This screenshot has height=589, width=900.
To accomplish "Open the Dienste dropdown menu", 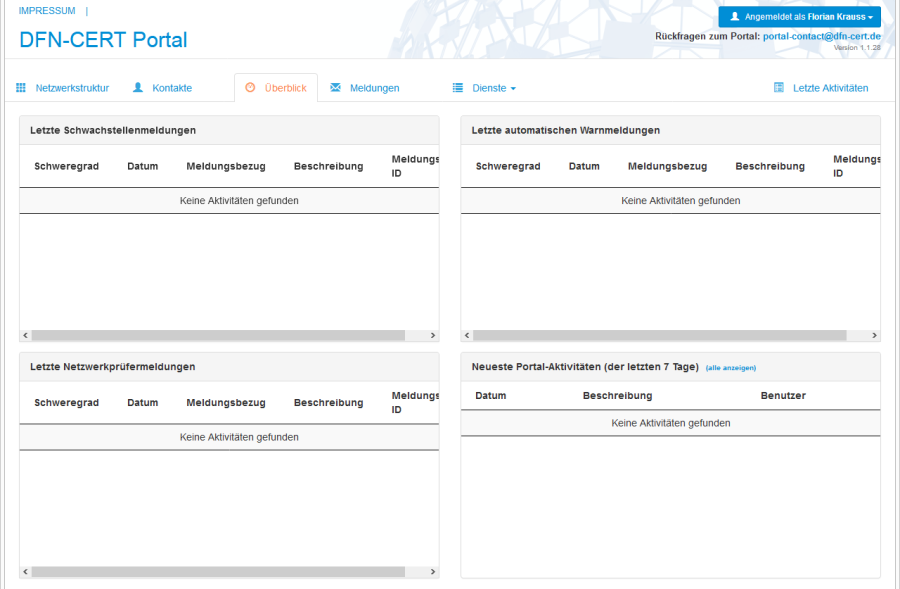I will click(491, 87).
